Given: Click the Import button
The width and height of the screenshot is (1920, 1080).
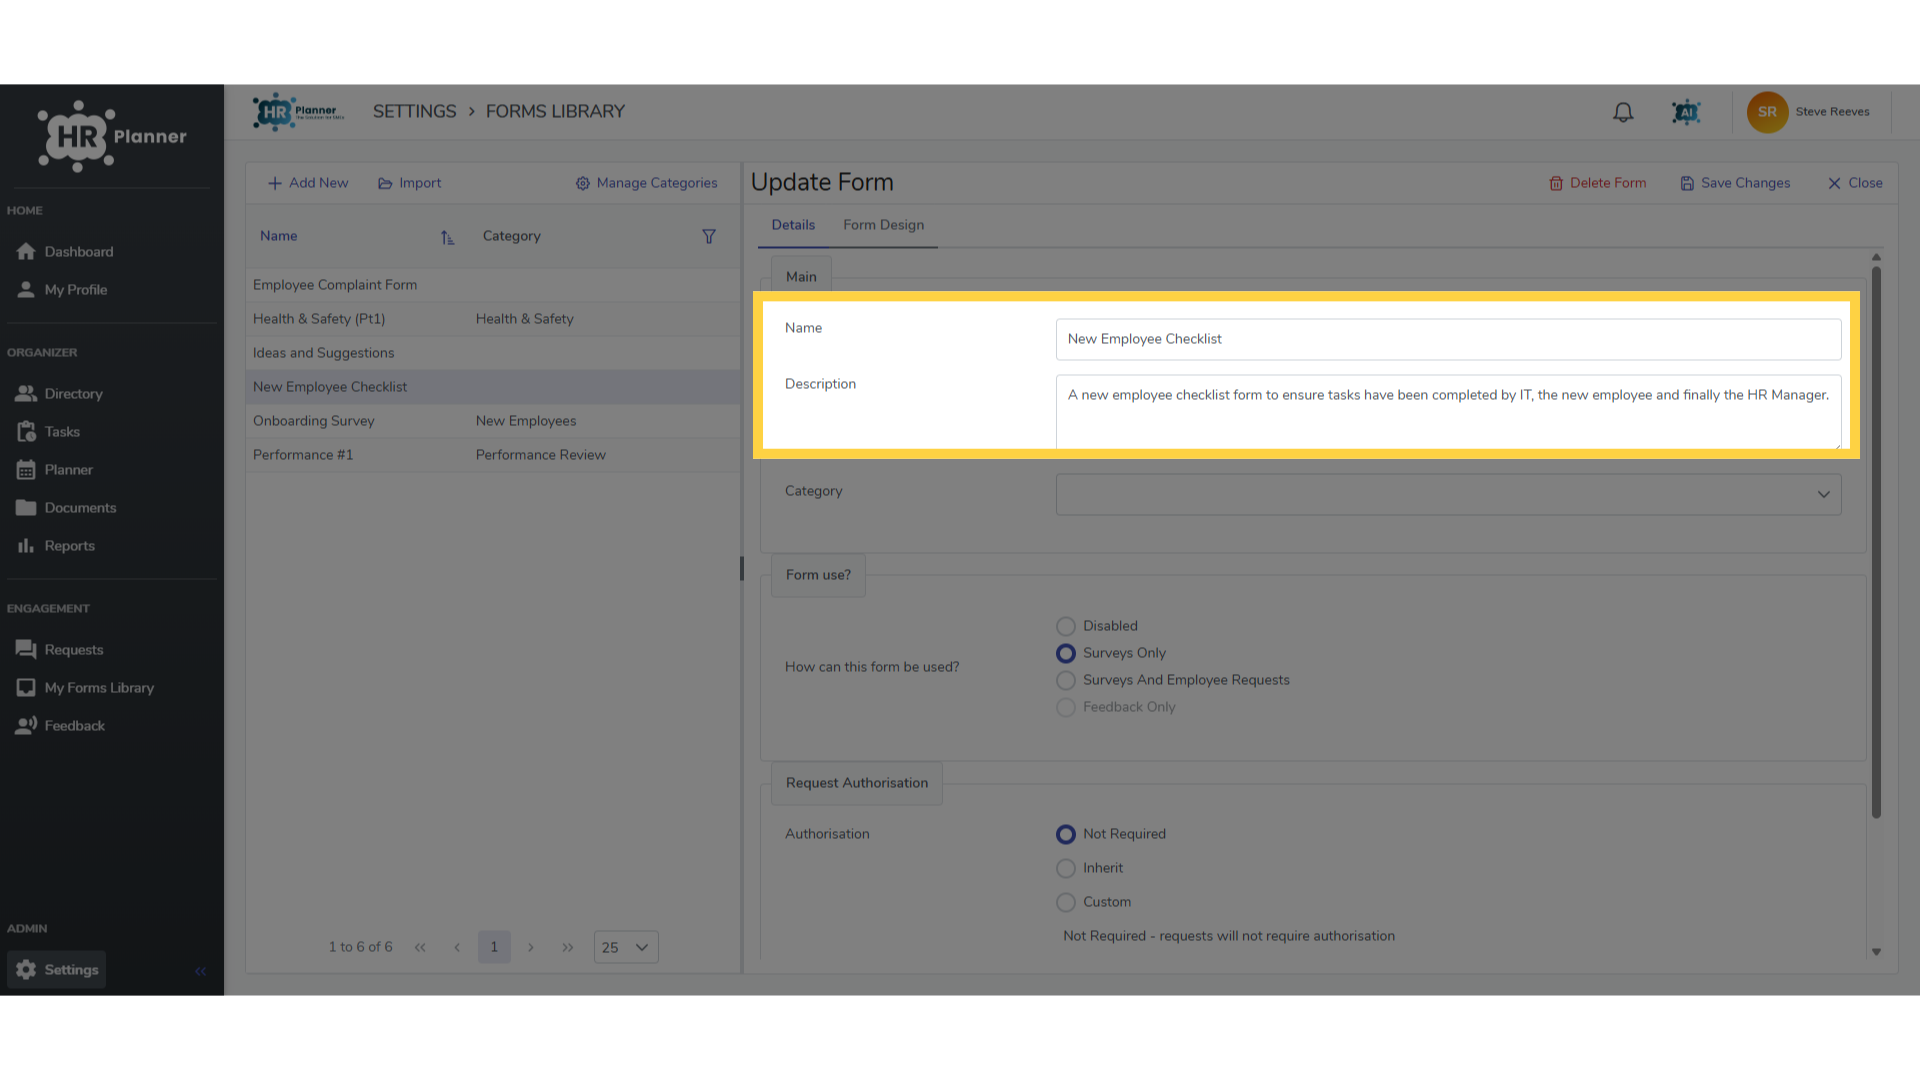Looking at the screenshot, I should 409,183.
